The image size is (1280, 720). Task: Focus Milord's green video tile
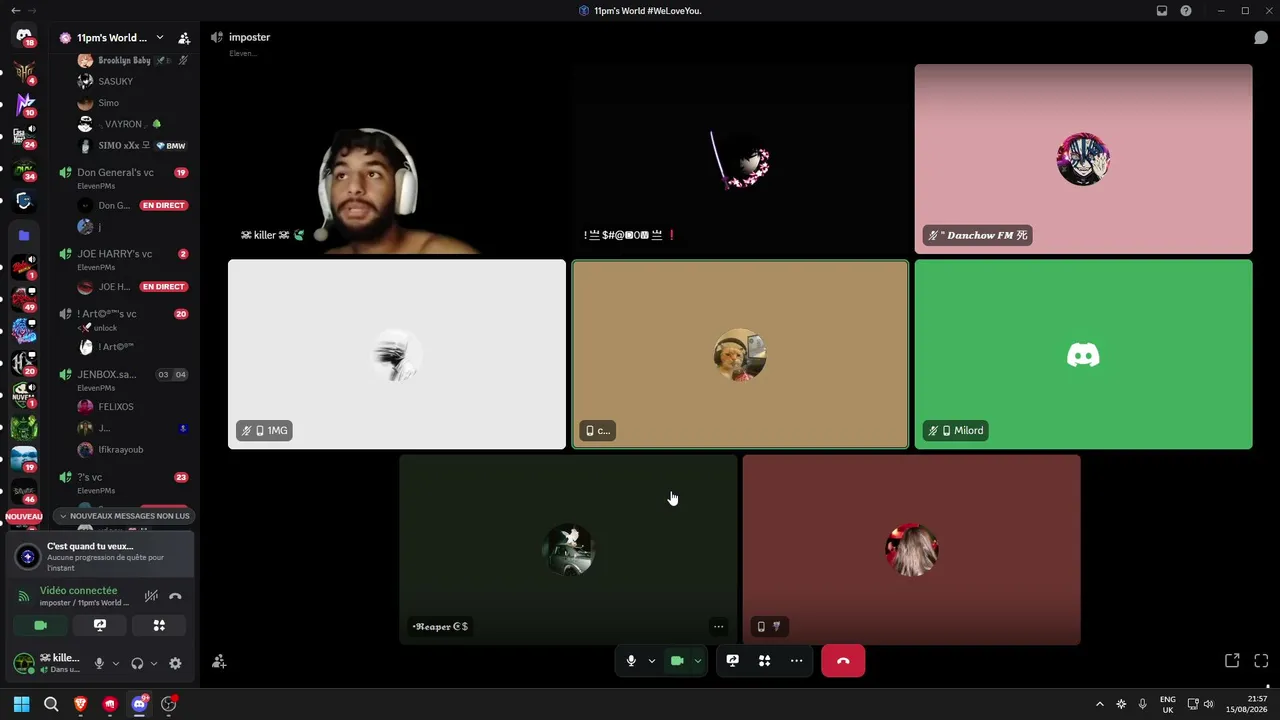pyautogui.click(x=1083, y=355)
